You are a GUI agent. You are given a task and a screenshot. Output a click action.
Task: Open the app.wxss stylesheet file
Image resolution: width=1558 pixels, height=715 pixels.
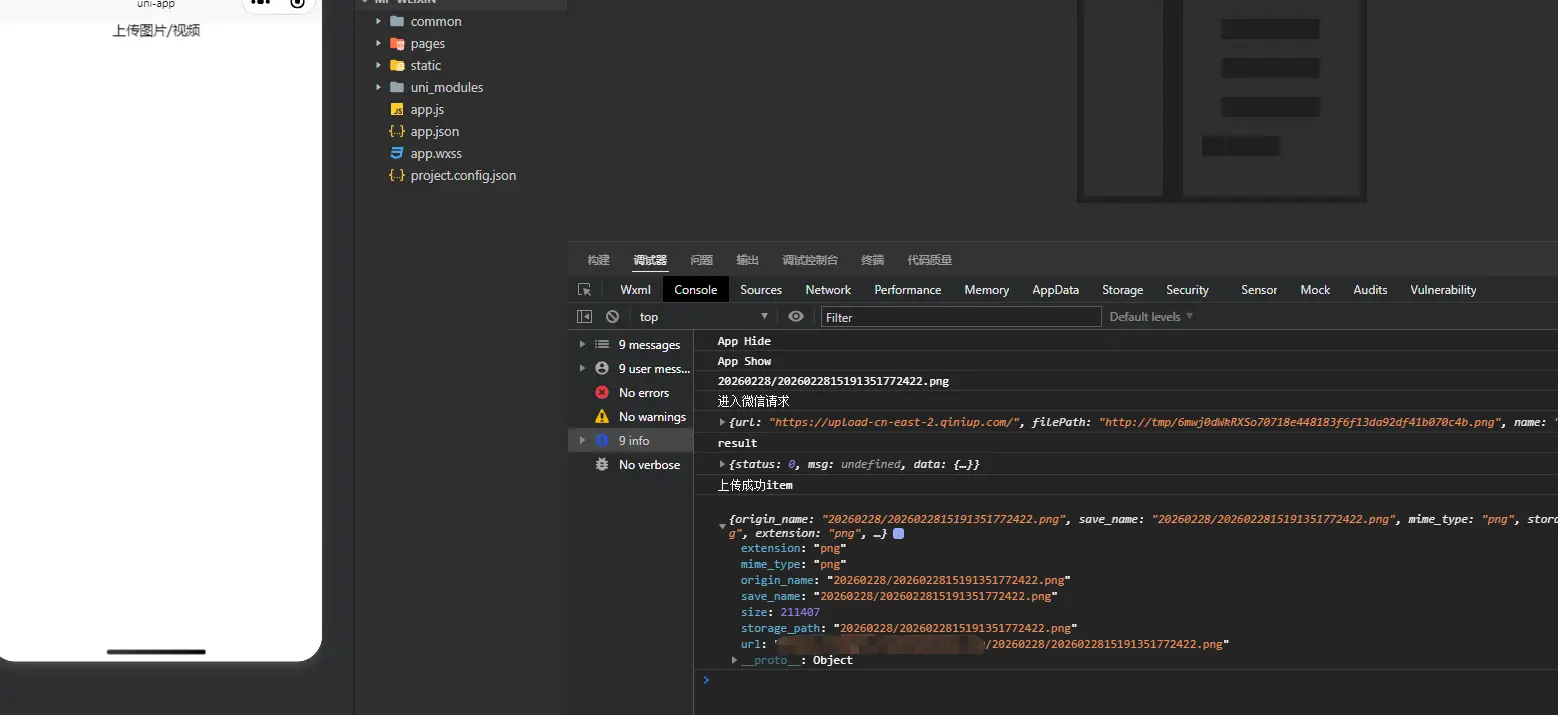point(436,154)
